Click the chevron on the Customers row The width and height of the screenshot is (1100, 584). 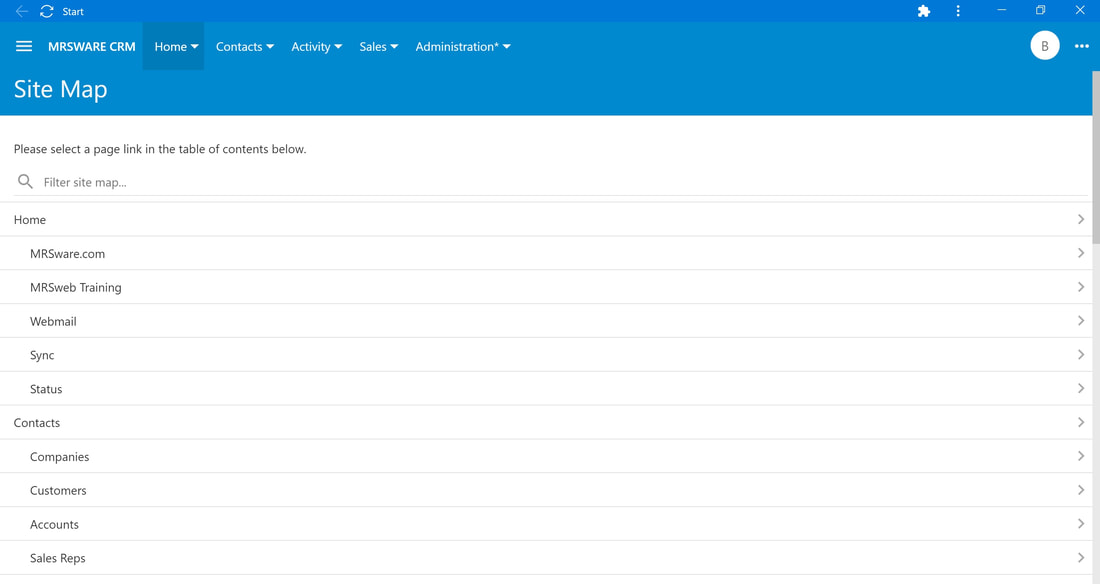[x=1080, y=489]
